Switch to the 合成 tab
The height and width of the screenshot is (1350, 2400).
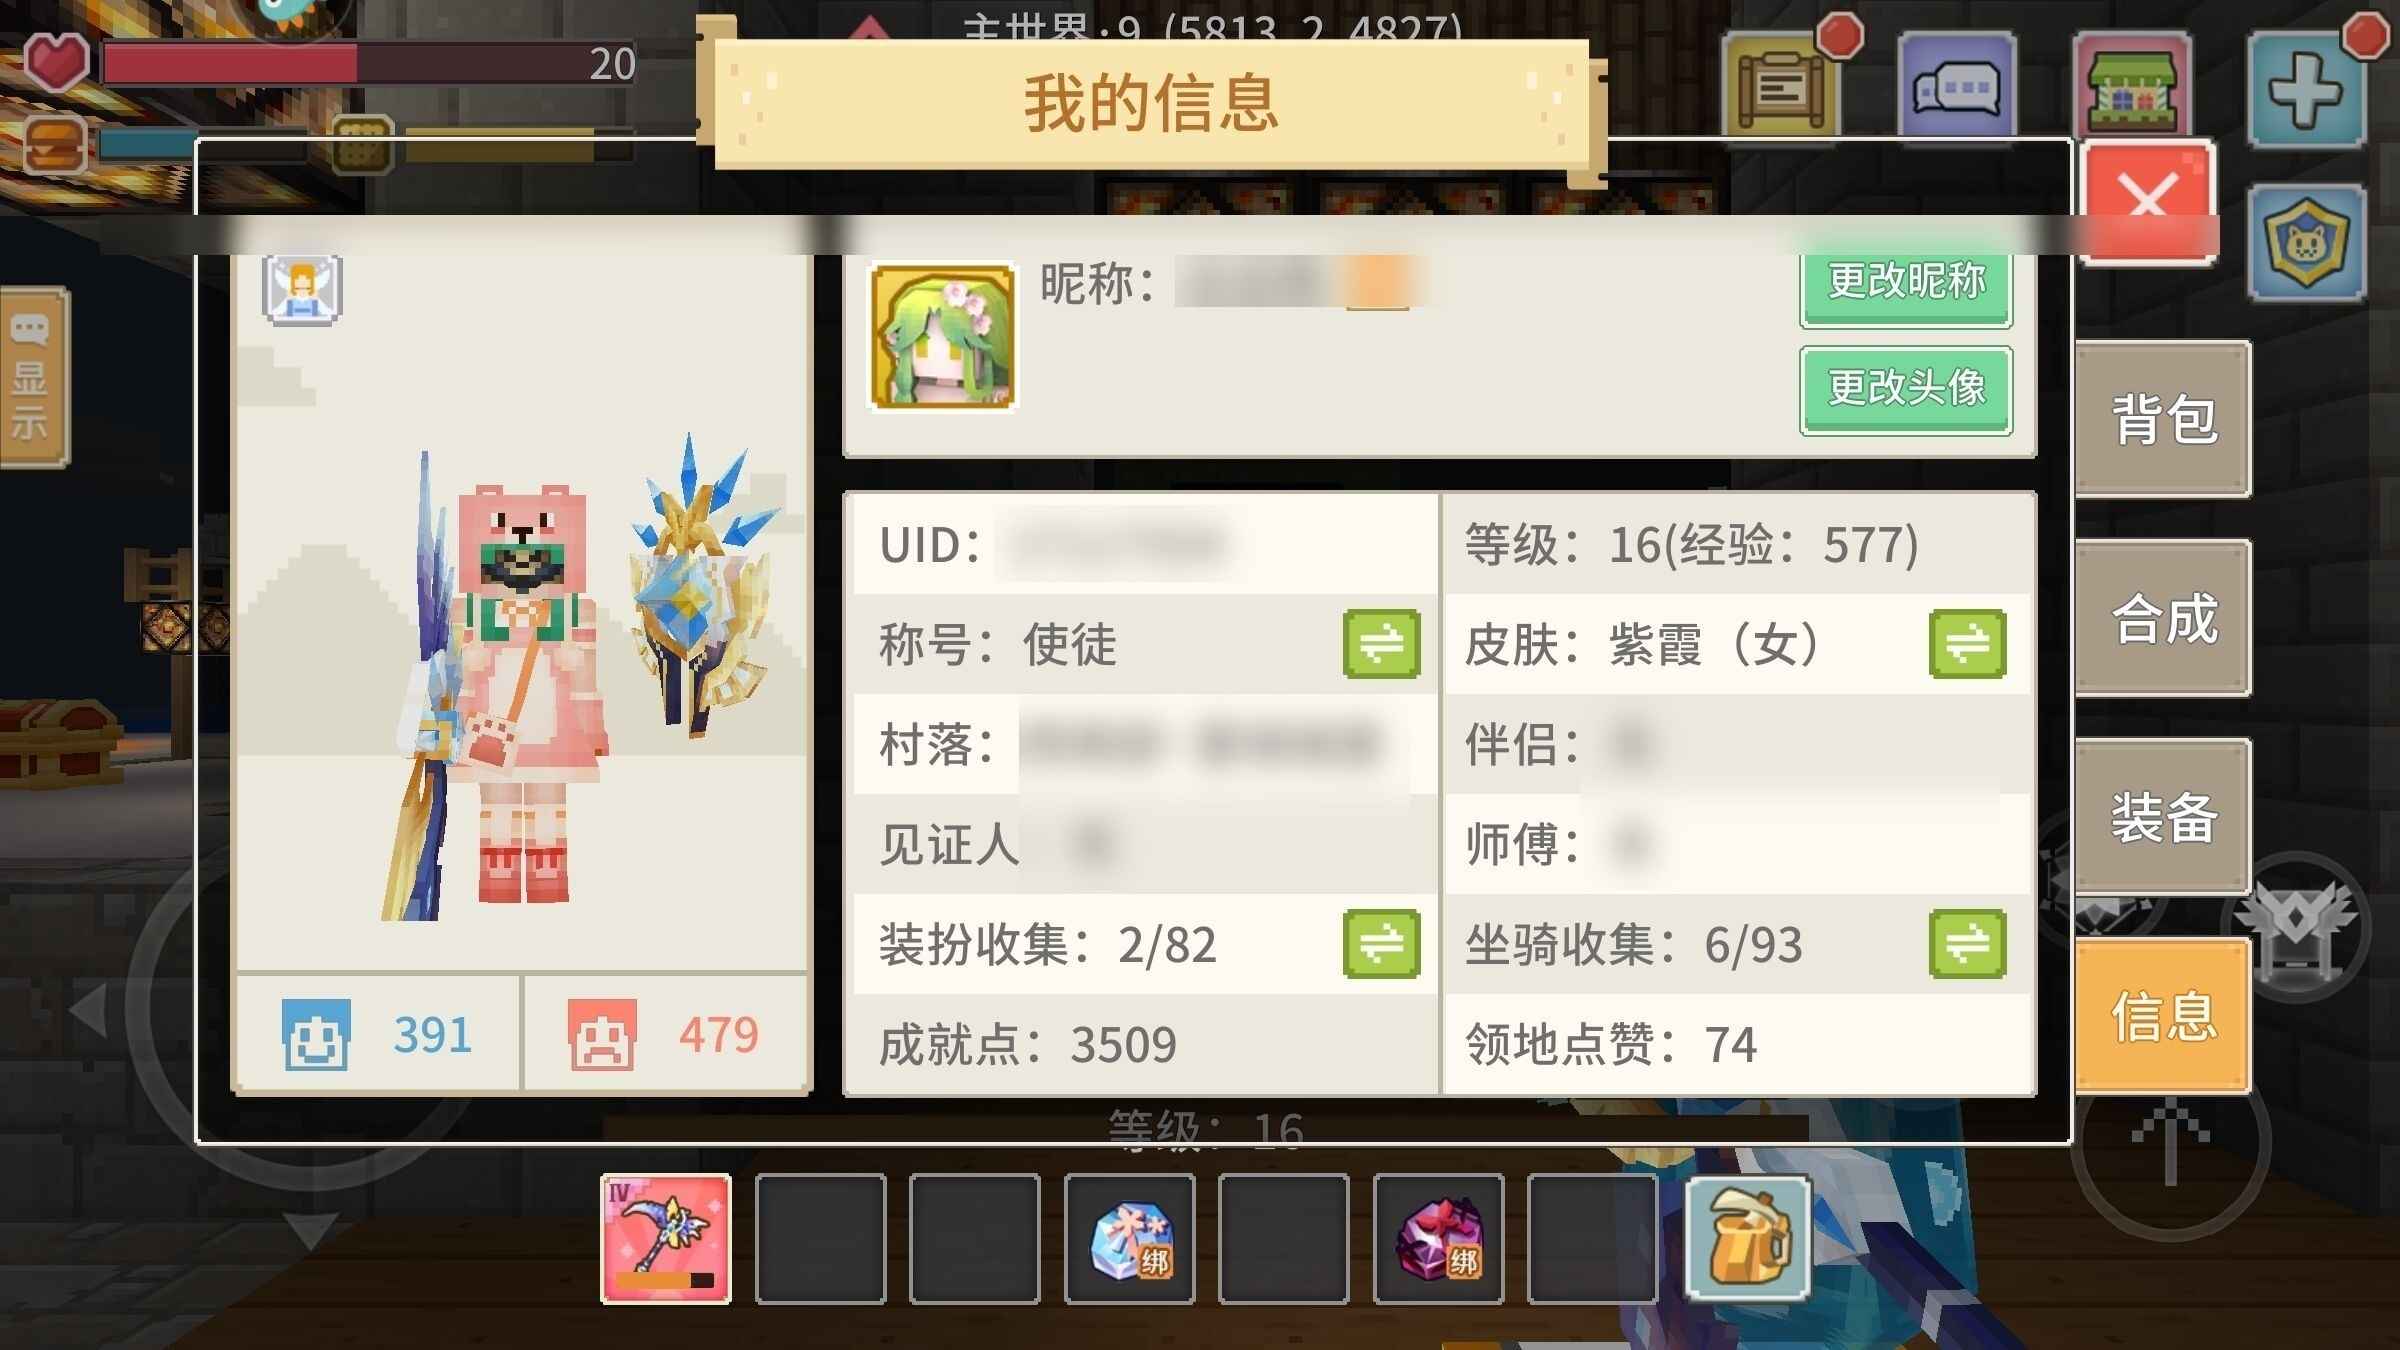[2163, 618]
